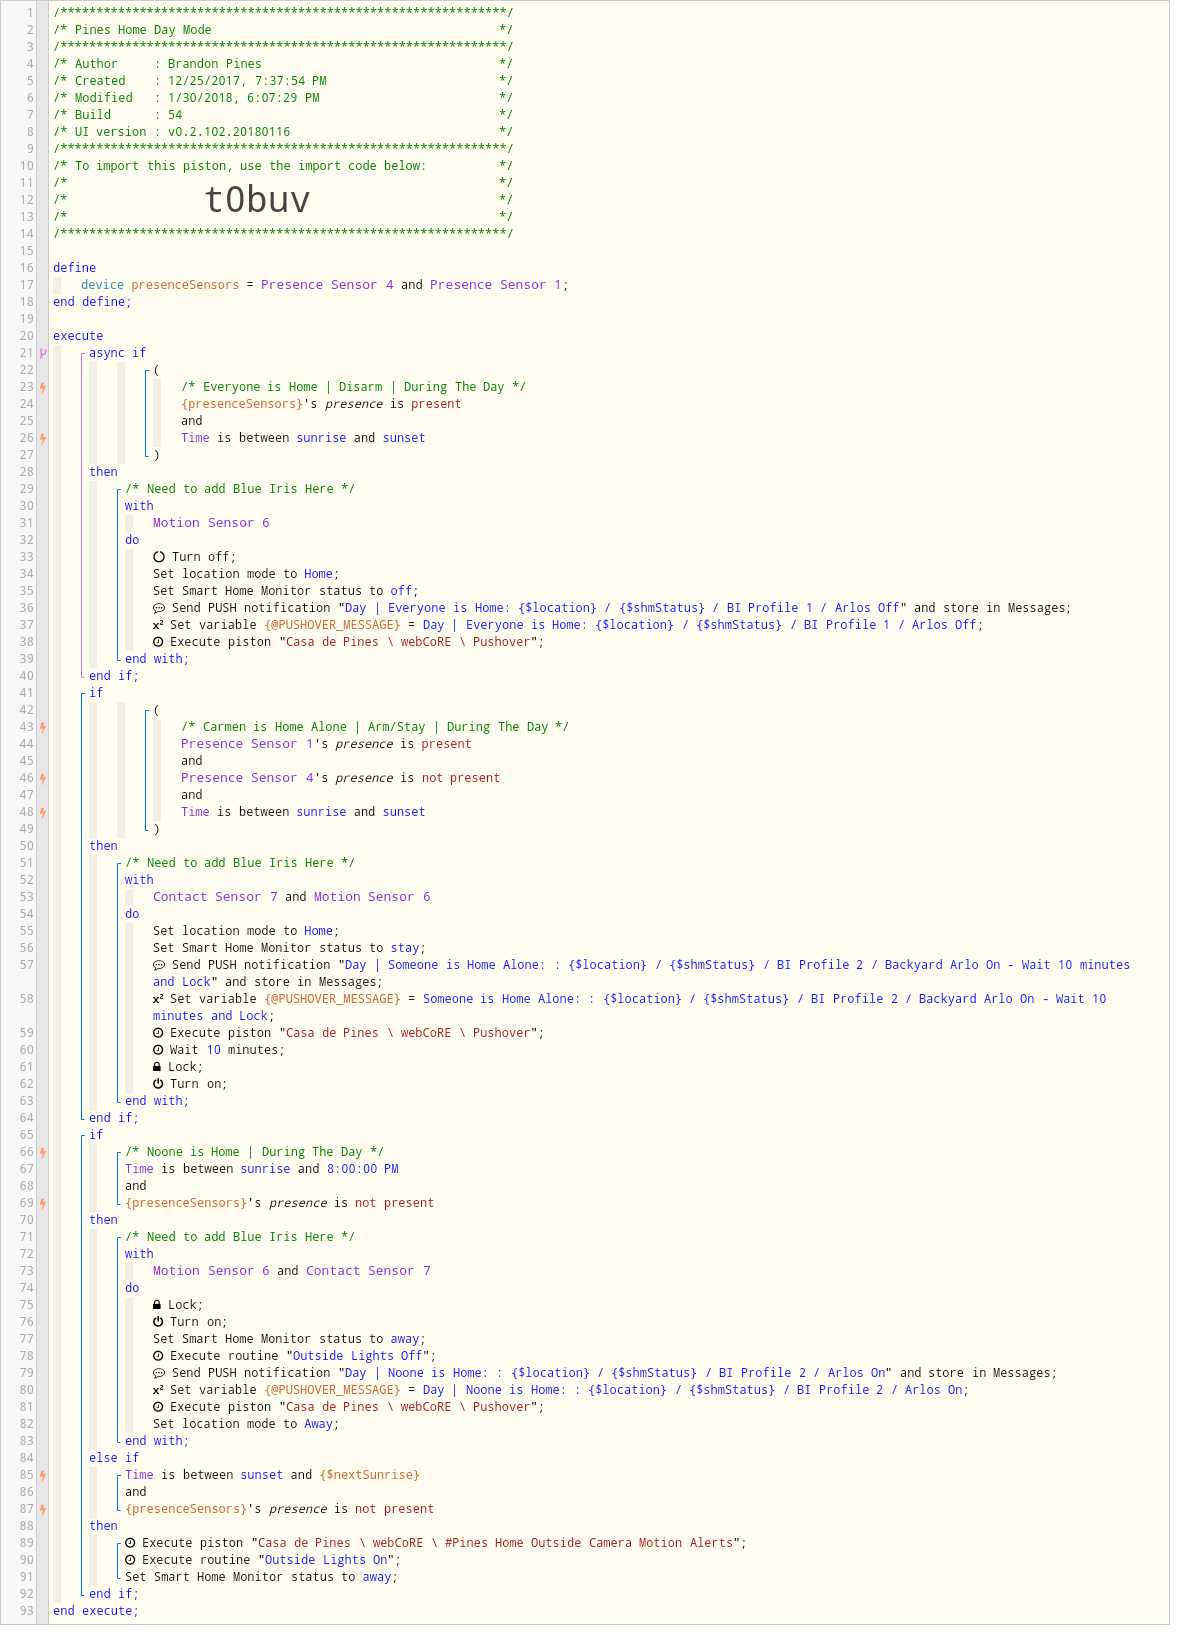The image size is (1178, 1633).
Task: Click the lightning icon beside line 85
Action: click(43, 1475)
